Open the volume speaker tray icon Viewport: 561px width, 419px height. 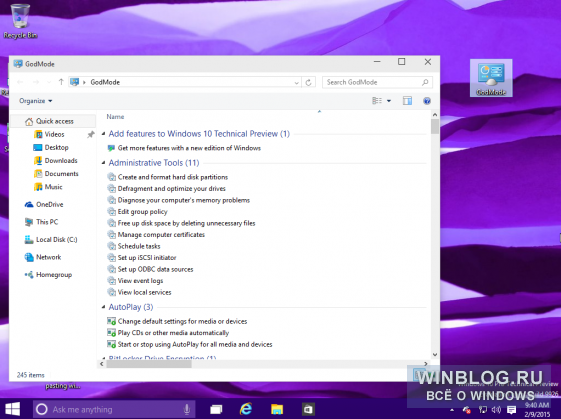coord(496,410)
